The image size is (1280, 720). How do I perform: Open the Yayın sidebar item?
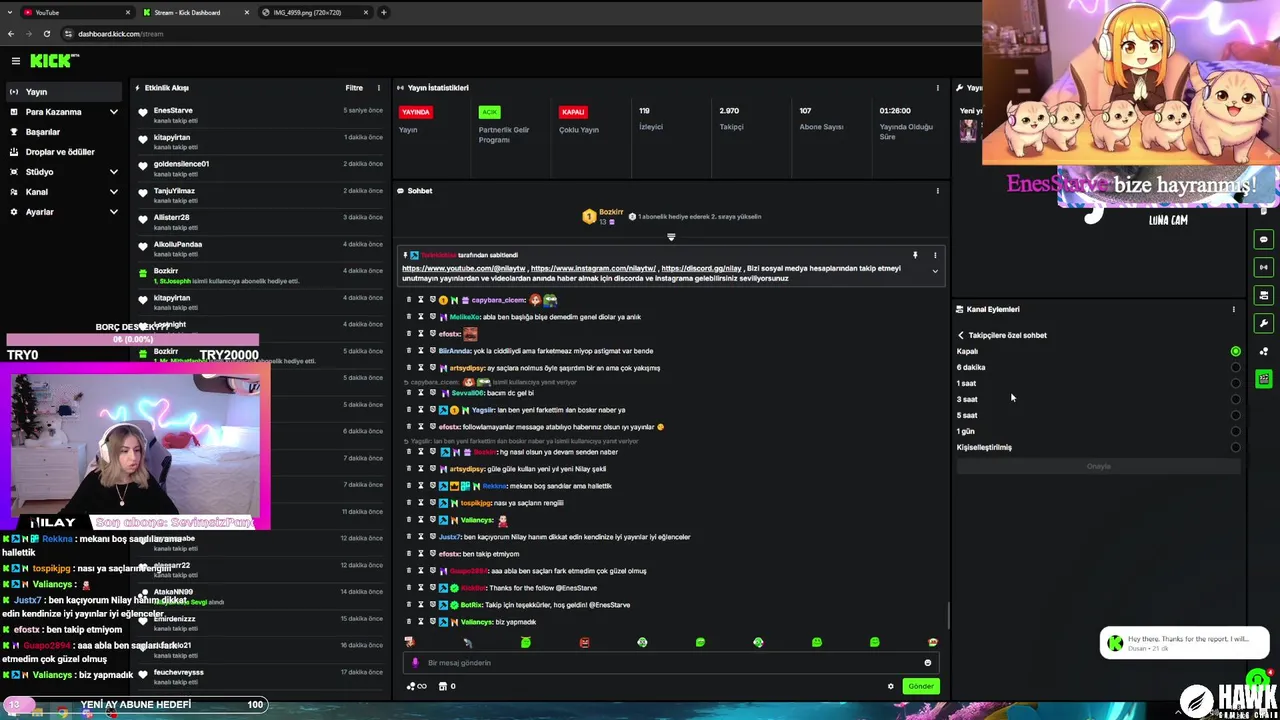coord(64,92)
